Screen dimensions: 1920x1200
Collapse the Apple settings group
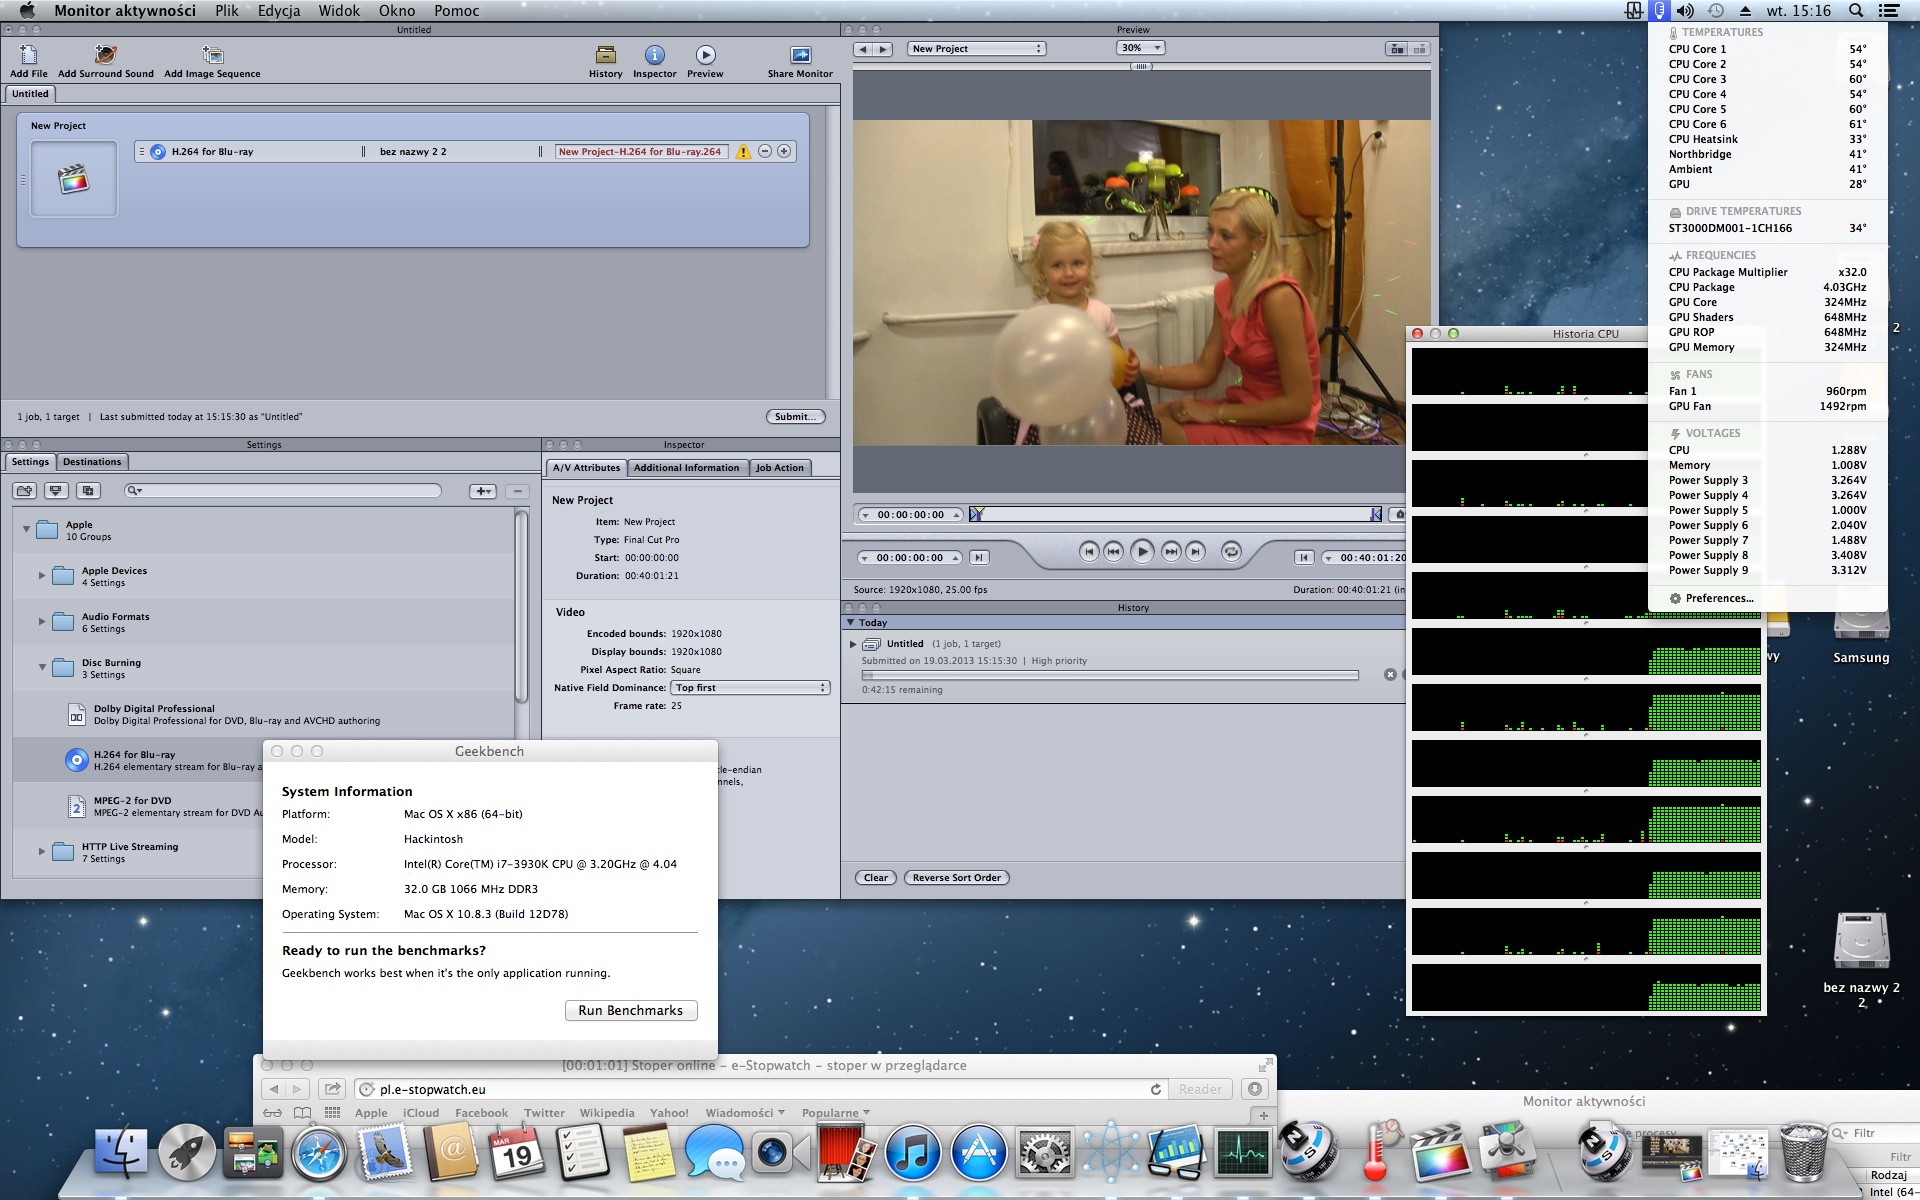(26, 529)
